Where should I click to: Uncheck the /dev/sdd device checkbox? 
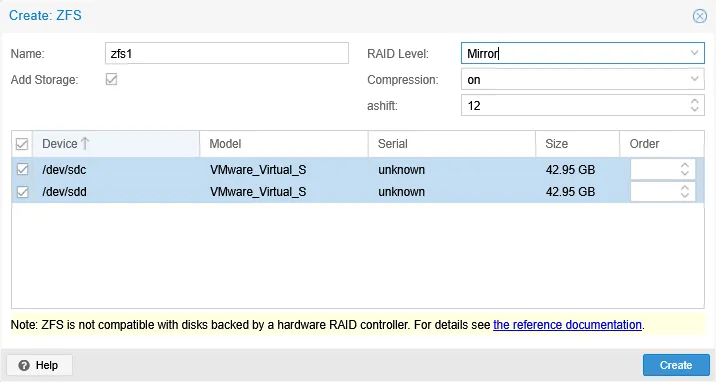click(22, 192)
